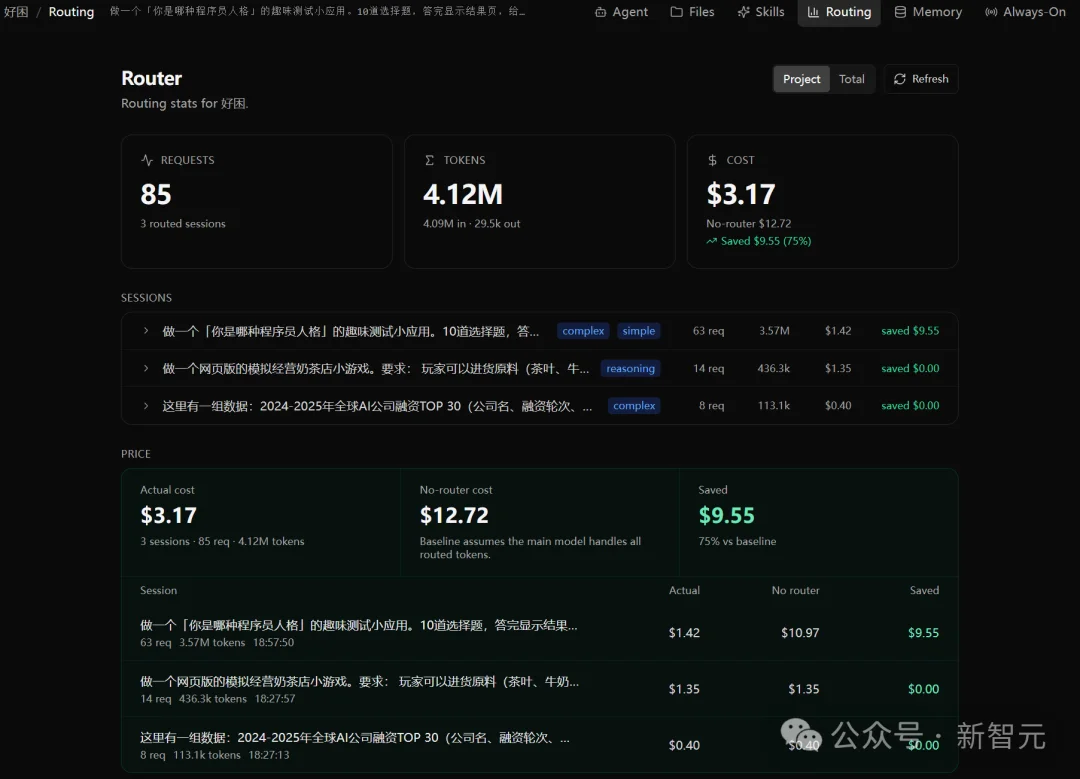1080x779 pixels.
Task: Open 程序员人格 row in price table
Action: (x=539, y=633)
